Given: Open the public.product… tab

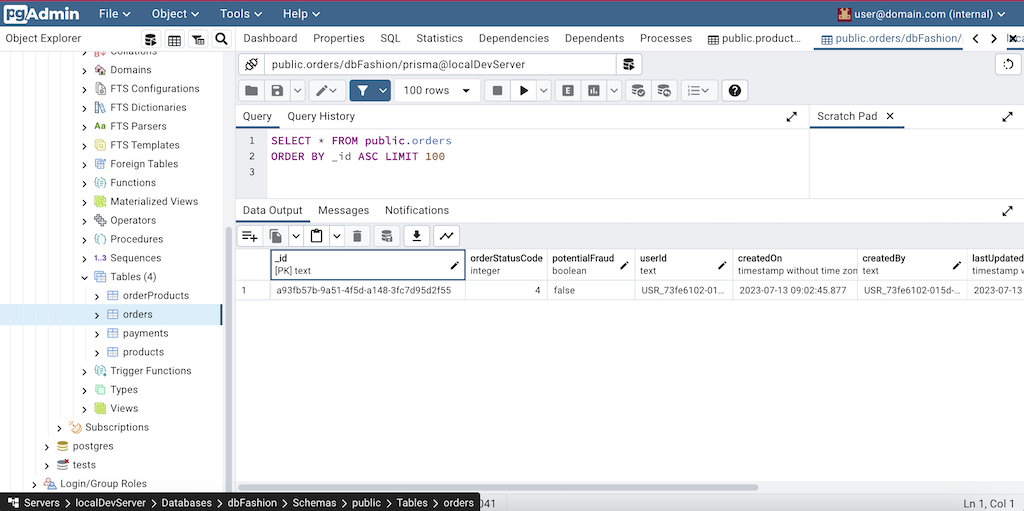Looking at the screenshot, I should click(x=755, y=39).
